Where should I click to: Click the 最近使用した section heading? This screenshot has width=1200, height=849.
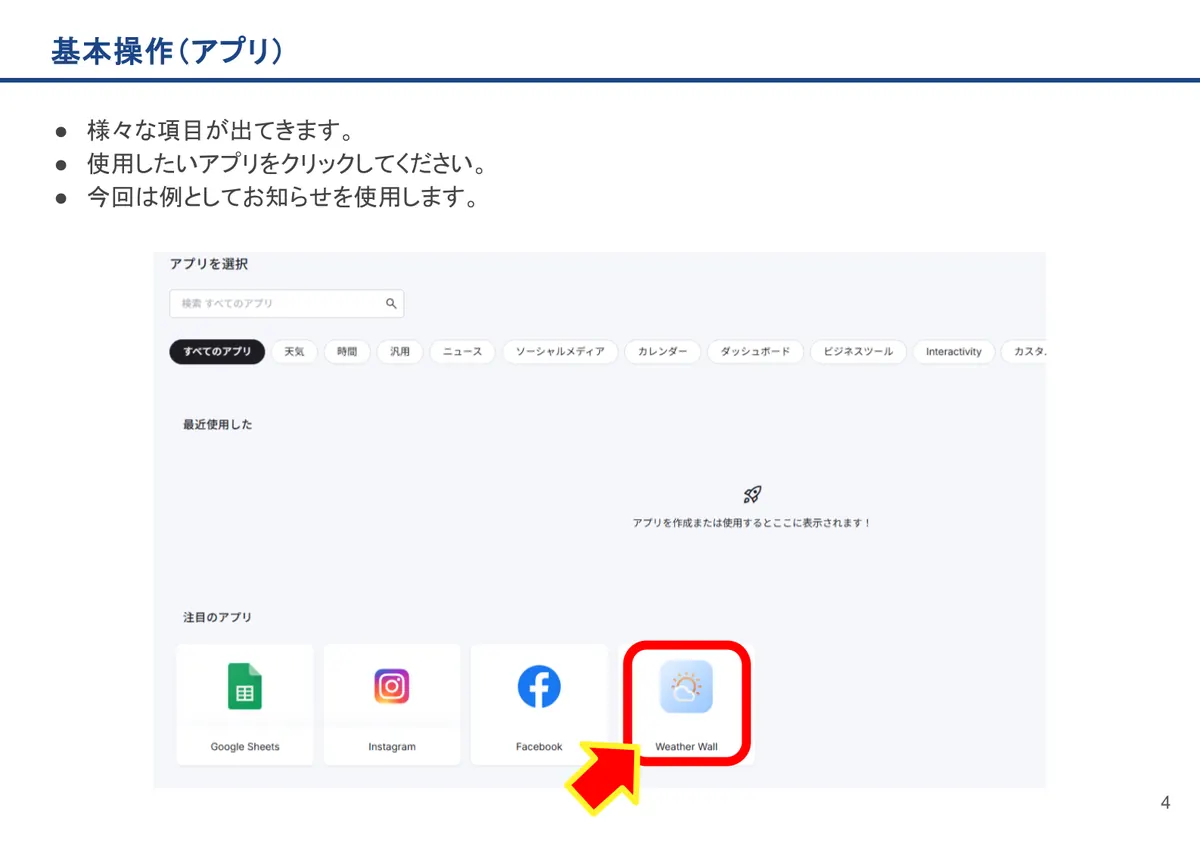point(218,425)
